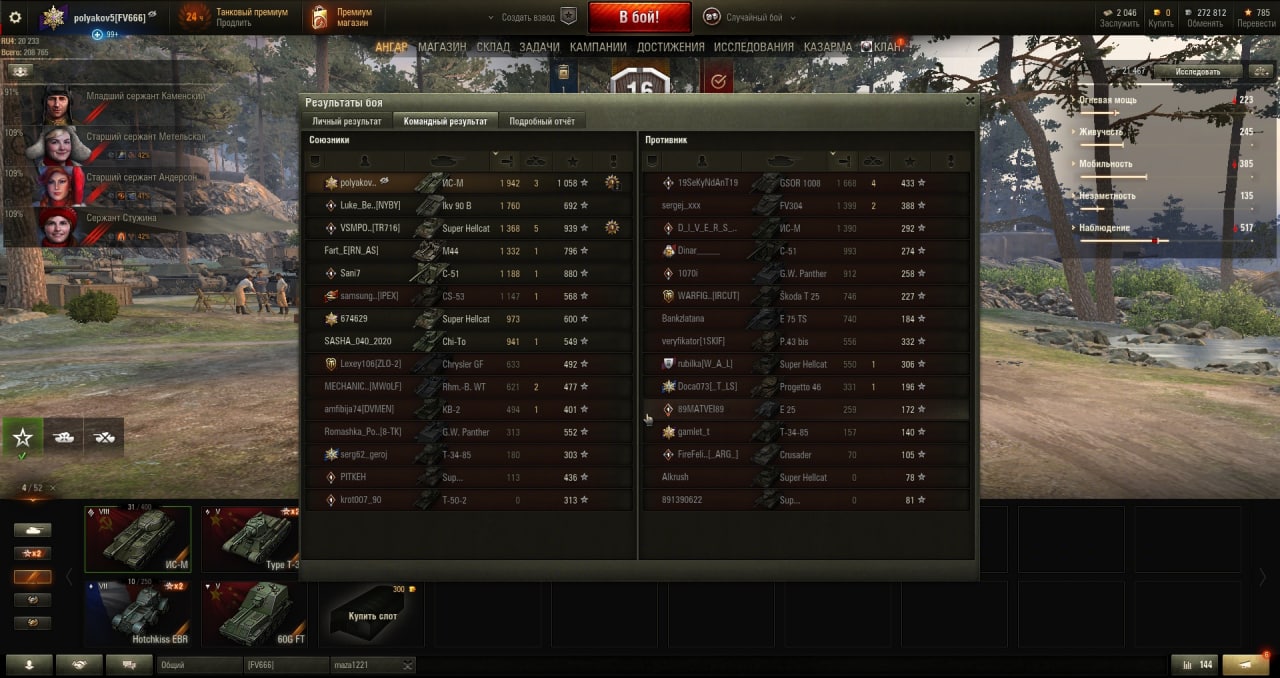The width and height of the screenshot is (1280, 678).
Task: Open the chat channels button
Action: (x=128, y=664)
